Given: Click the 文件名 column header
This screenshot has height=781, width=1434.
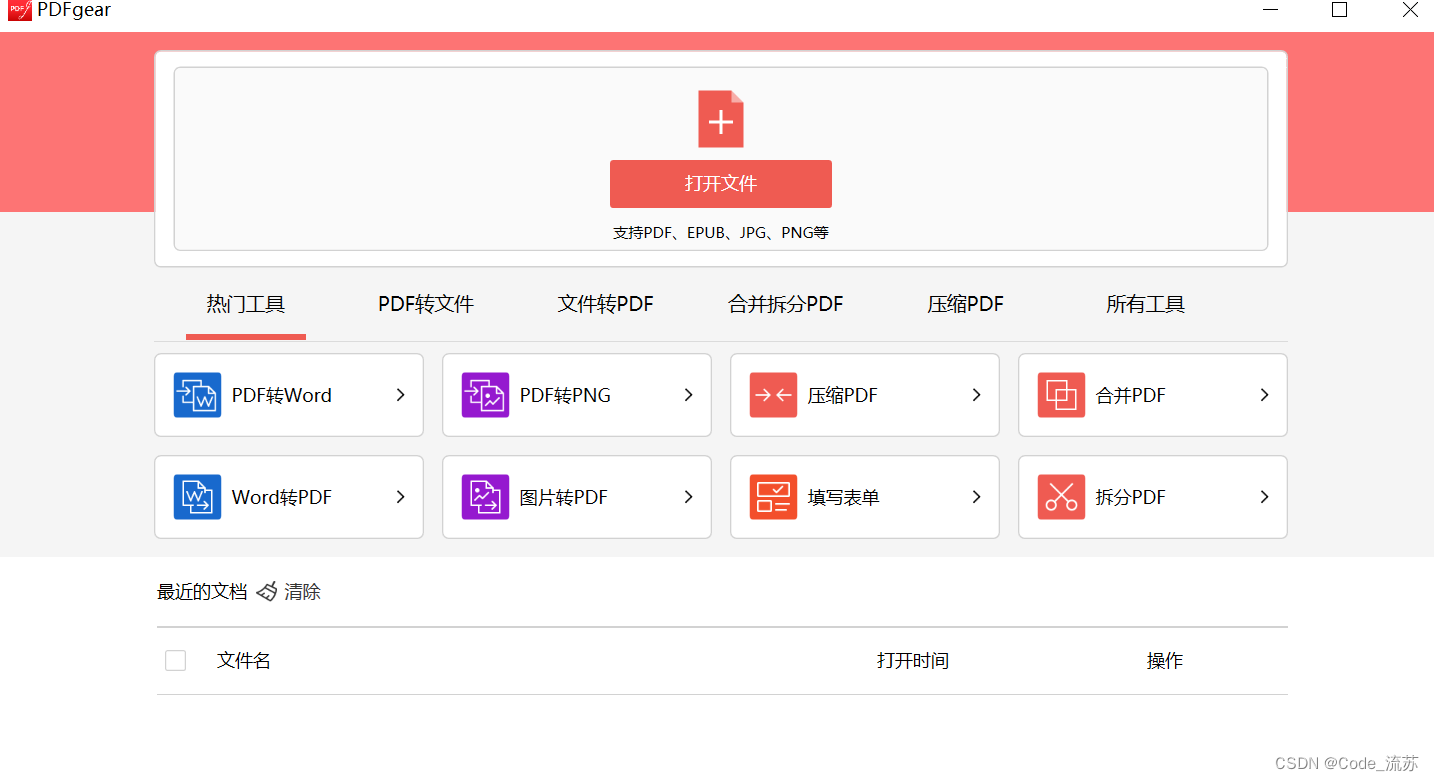Looking at the screenshot, I should (x=244, y=660).
